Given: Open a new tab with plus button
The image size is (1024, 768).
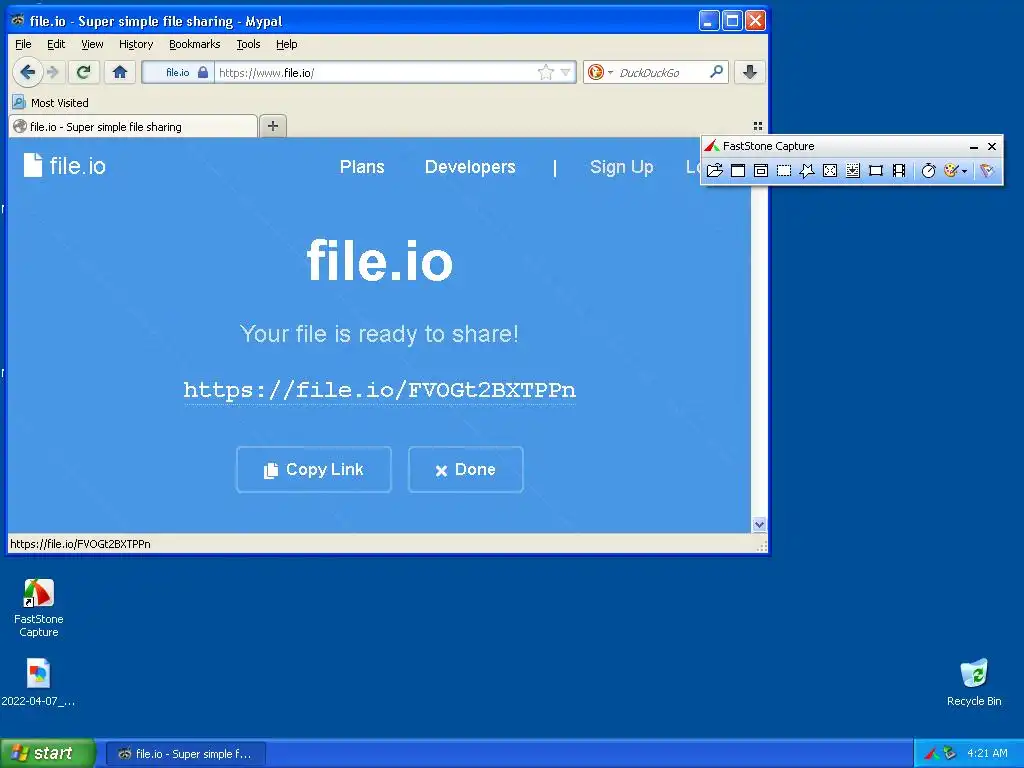Looking at the screenshot, I should [273, 126].
